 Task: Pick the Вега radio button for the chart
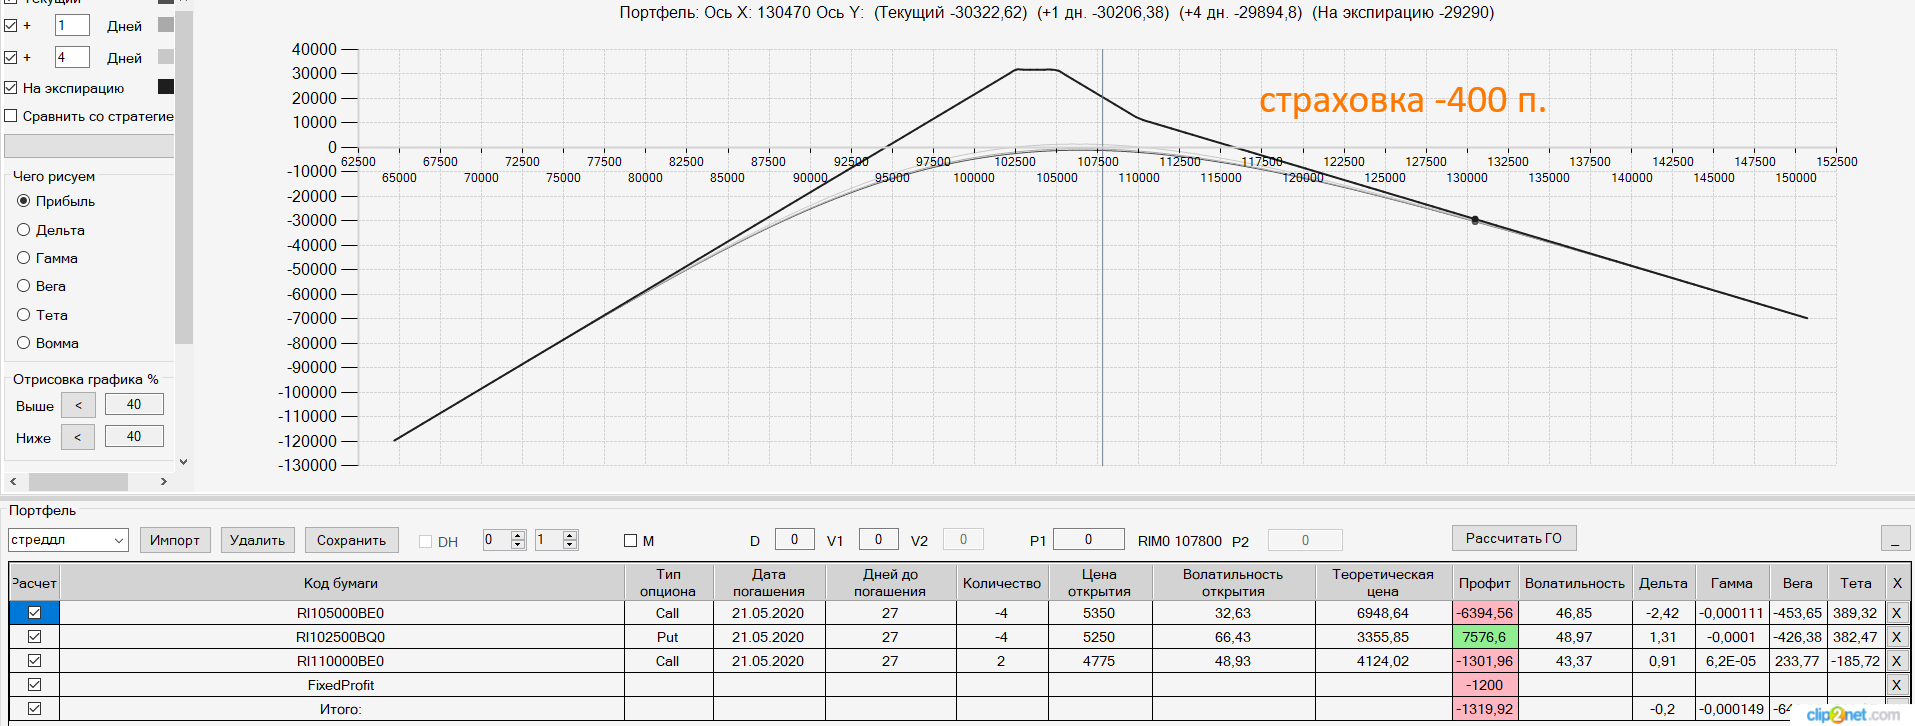(24, 286)
